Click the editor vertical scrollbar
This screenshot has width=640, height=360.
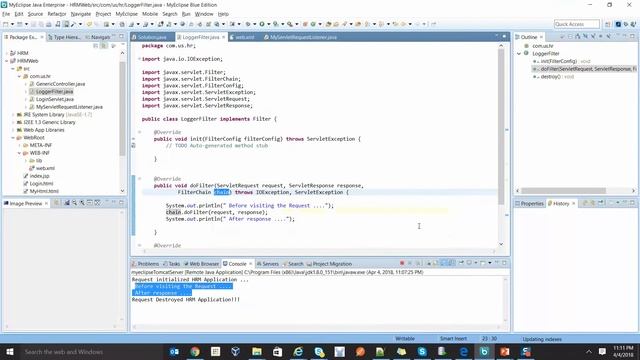pyautogui.click(x=501, y=127)
